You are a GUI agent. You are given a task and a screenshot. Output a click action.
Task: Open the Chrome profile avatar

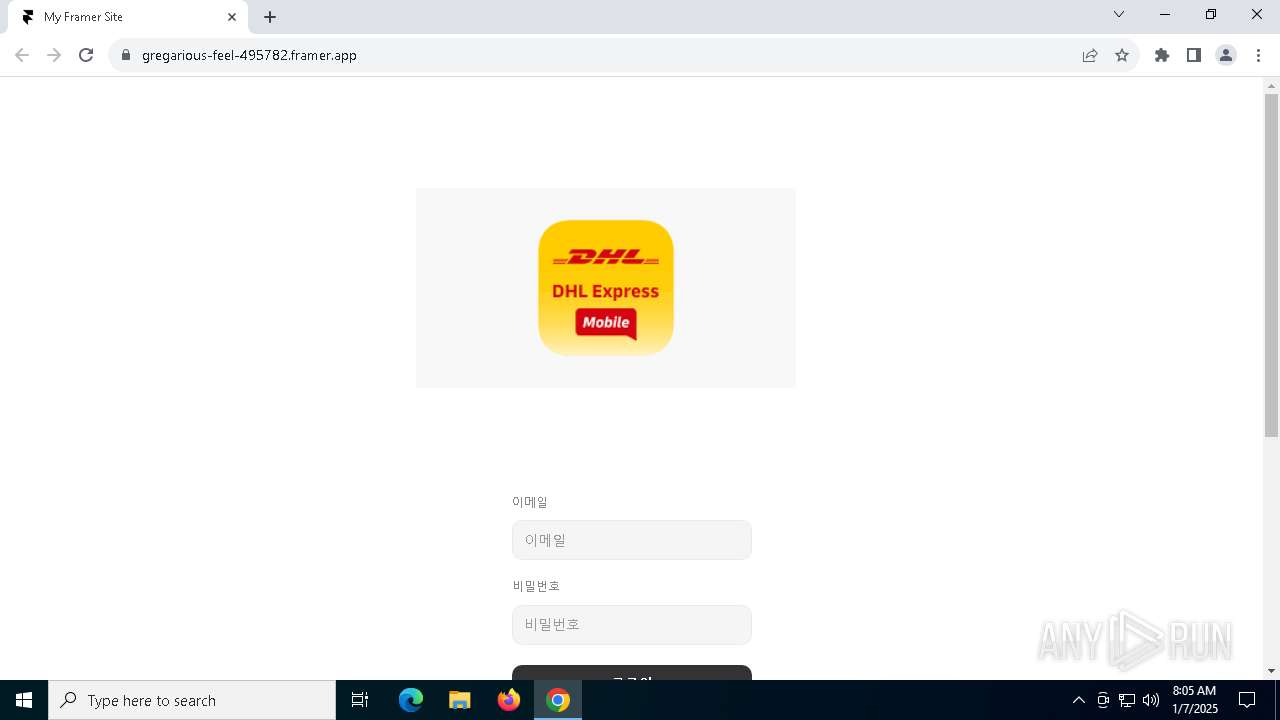(x=1226, y=55)
